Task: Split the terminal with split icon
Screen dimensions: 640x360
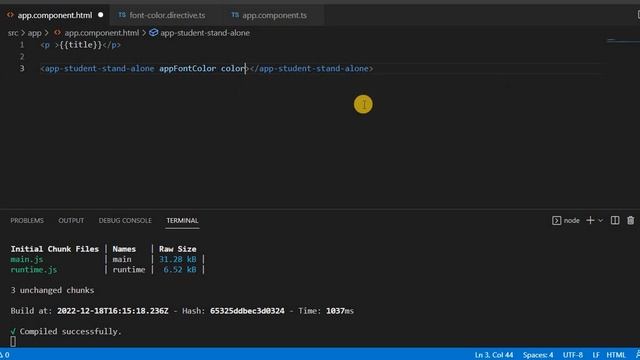Action: coord(615,220)
